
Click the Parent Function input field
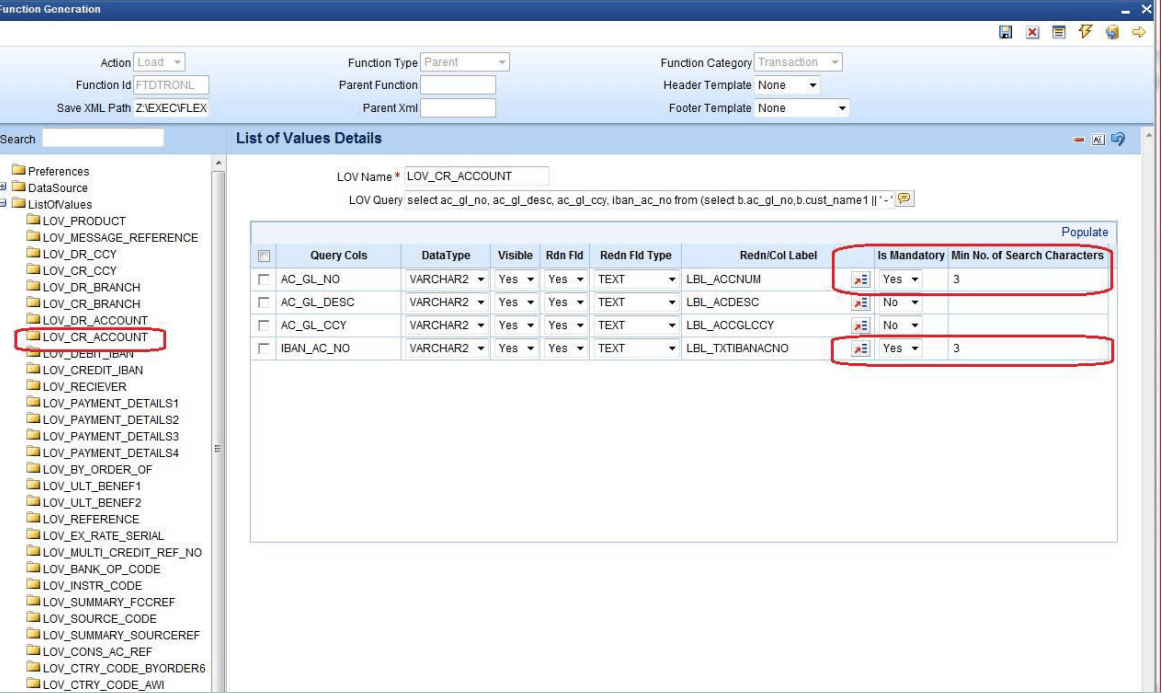pyautogui.click(x=458, y=85)
